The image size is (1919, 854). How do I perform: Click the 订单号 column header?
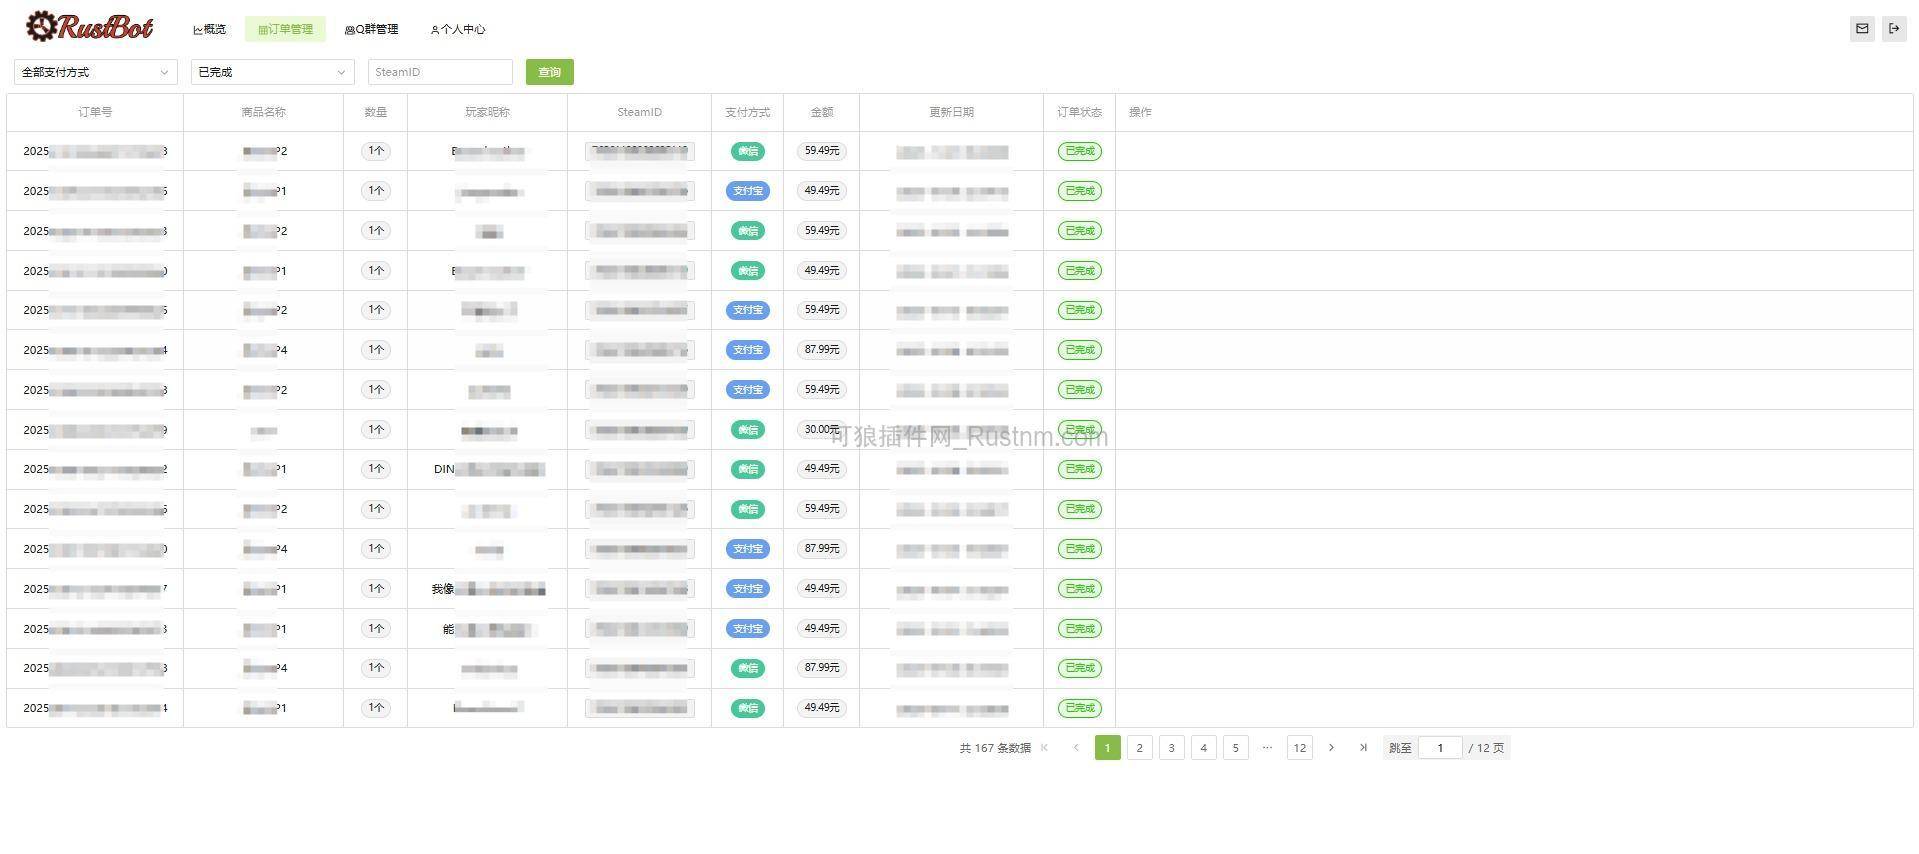click(x=95, y=112)
